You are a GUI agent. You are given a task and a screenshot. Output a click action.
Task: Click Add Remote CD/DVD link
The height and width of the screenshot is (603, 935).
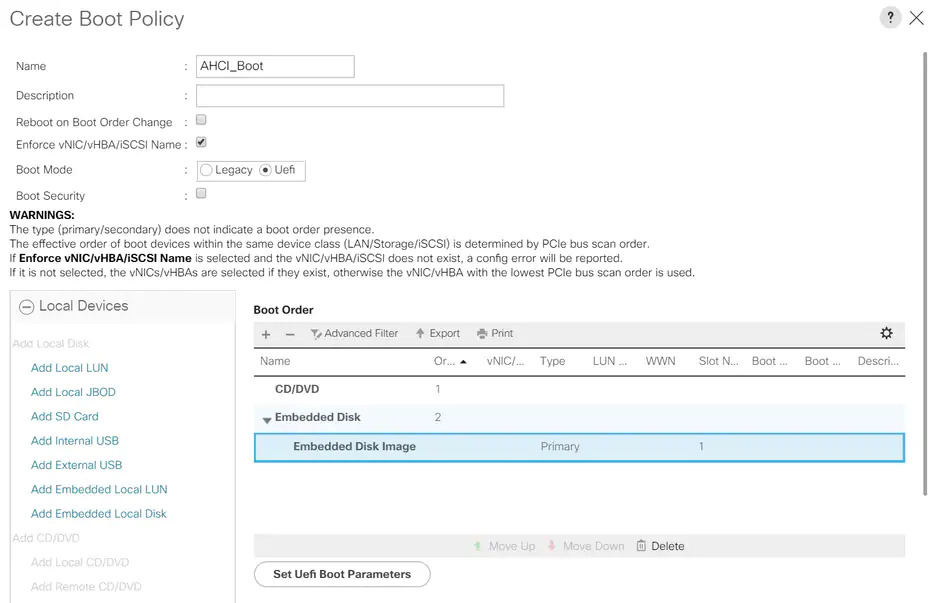(x=86, y=587)
